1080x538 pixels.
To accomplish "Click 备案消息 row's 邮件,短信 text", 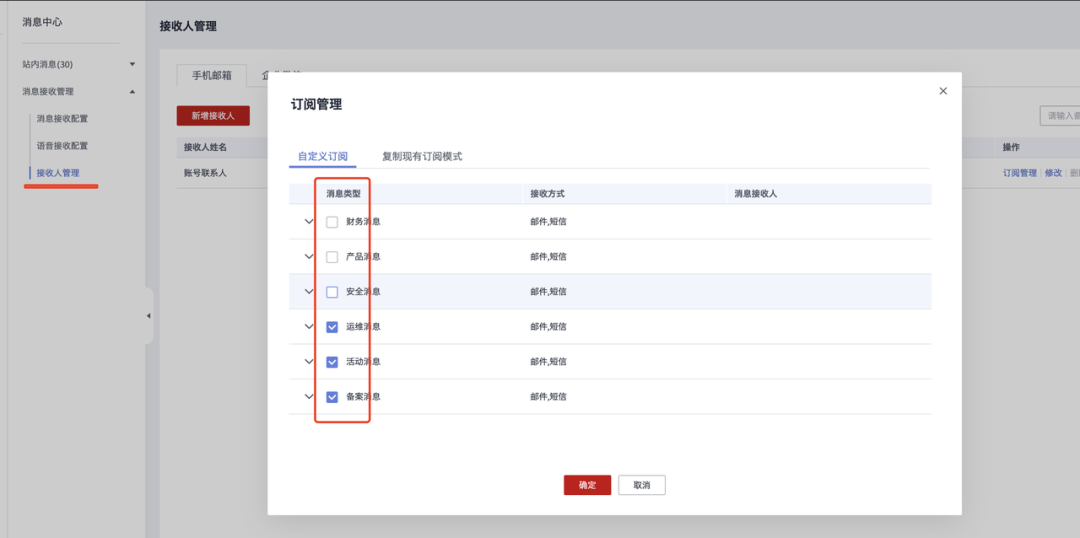I will (548, 397).
